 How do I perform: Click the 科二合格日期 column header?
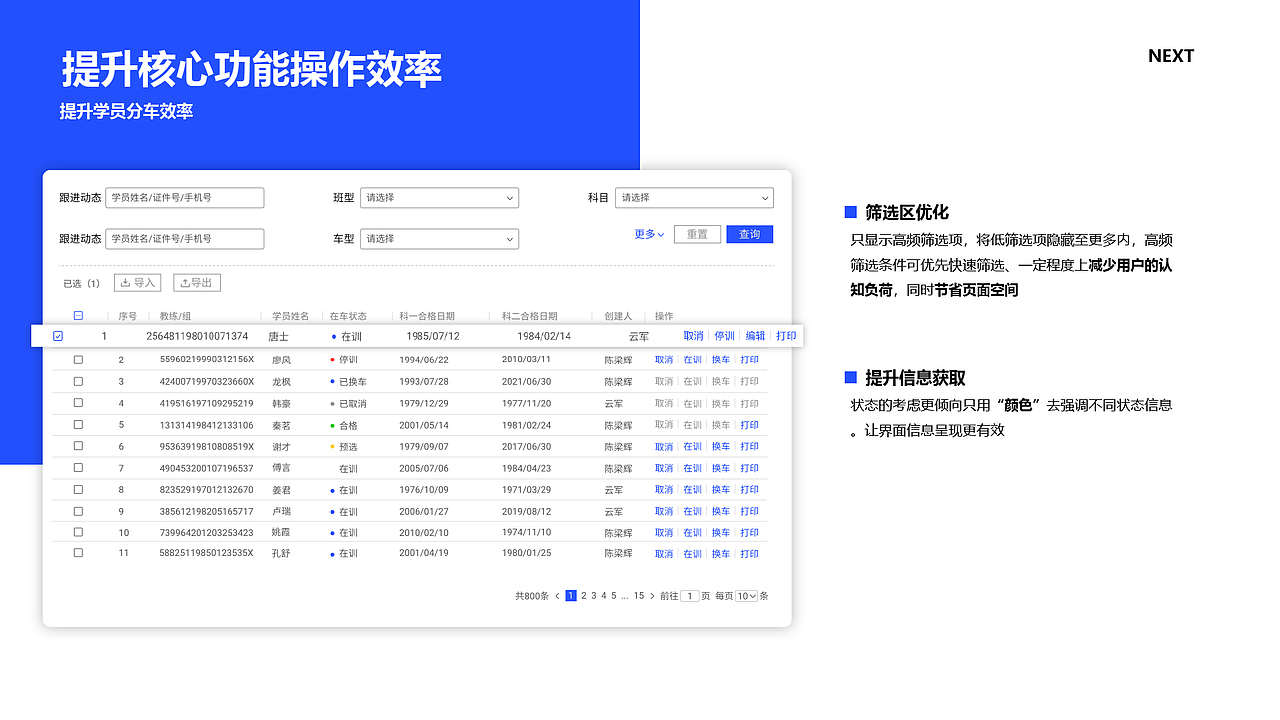point(530,316)
